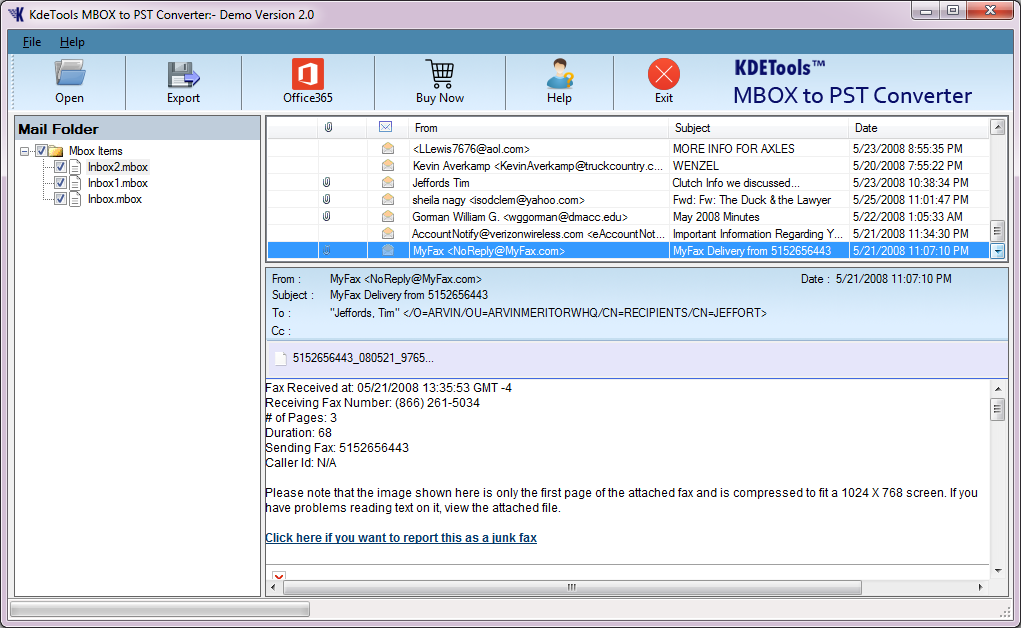Click message horizontal scroll right arrow

980,588
